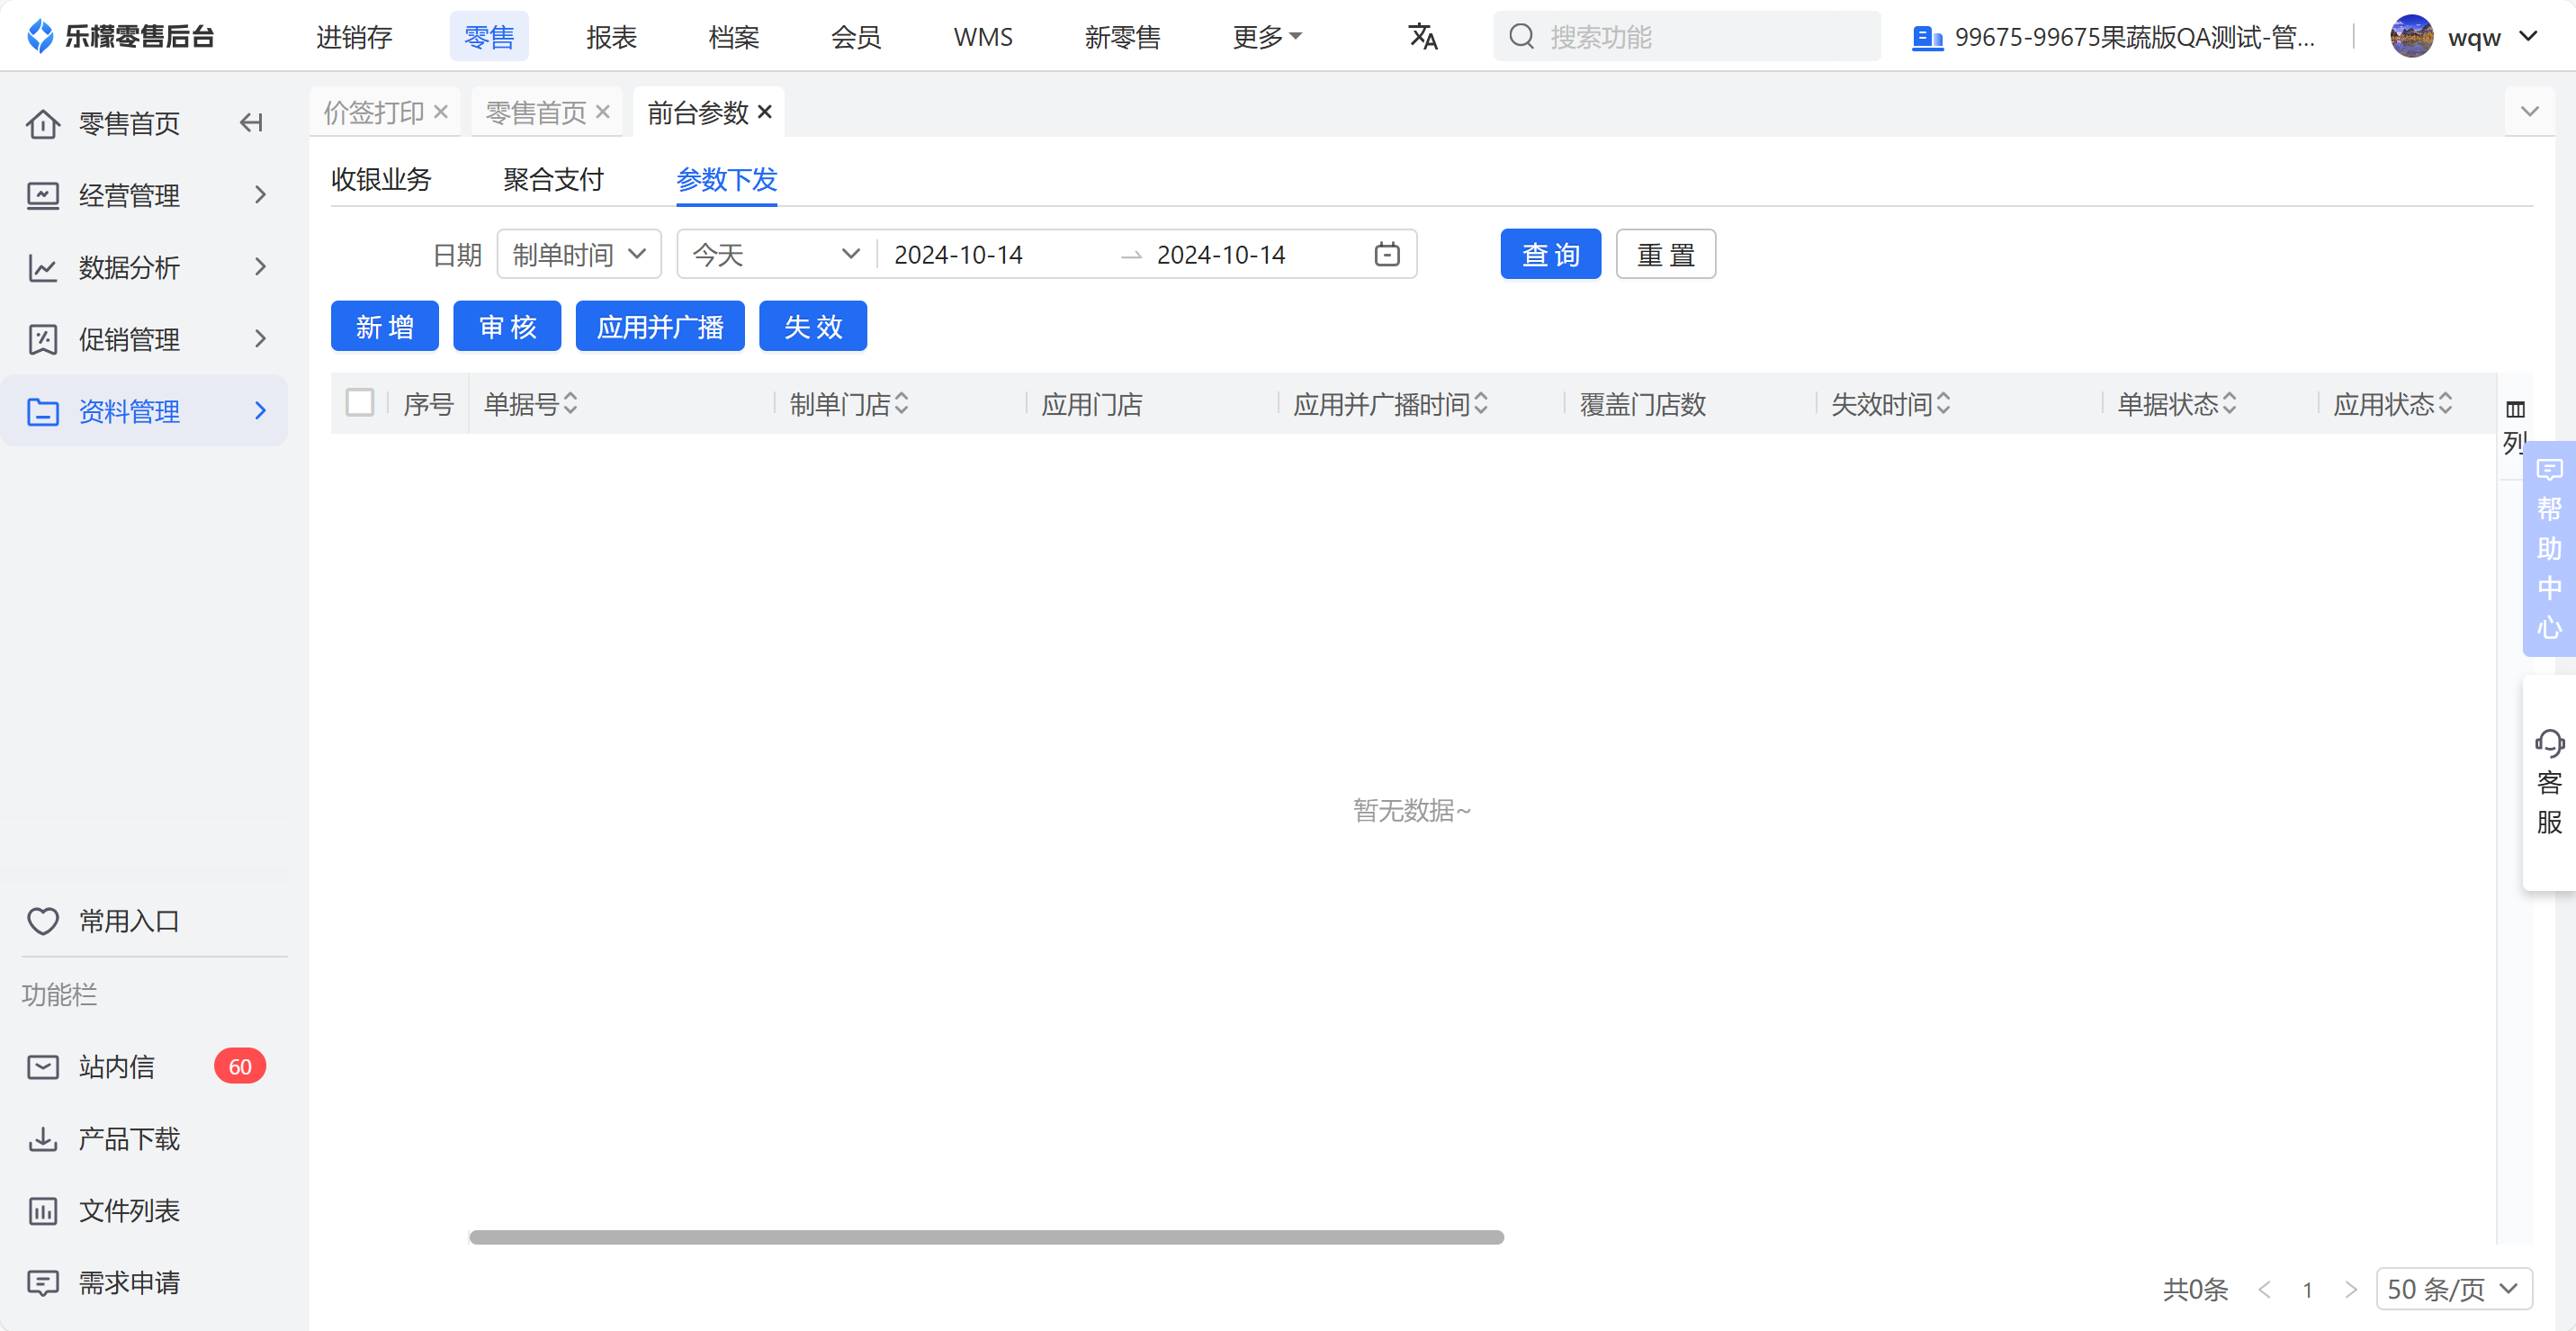Open 站内信 mail icon
Image resolution: width=2576 pixels, height=1331 pixels.
pos(42,1067)
